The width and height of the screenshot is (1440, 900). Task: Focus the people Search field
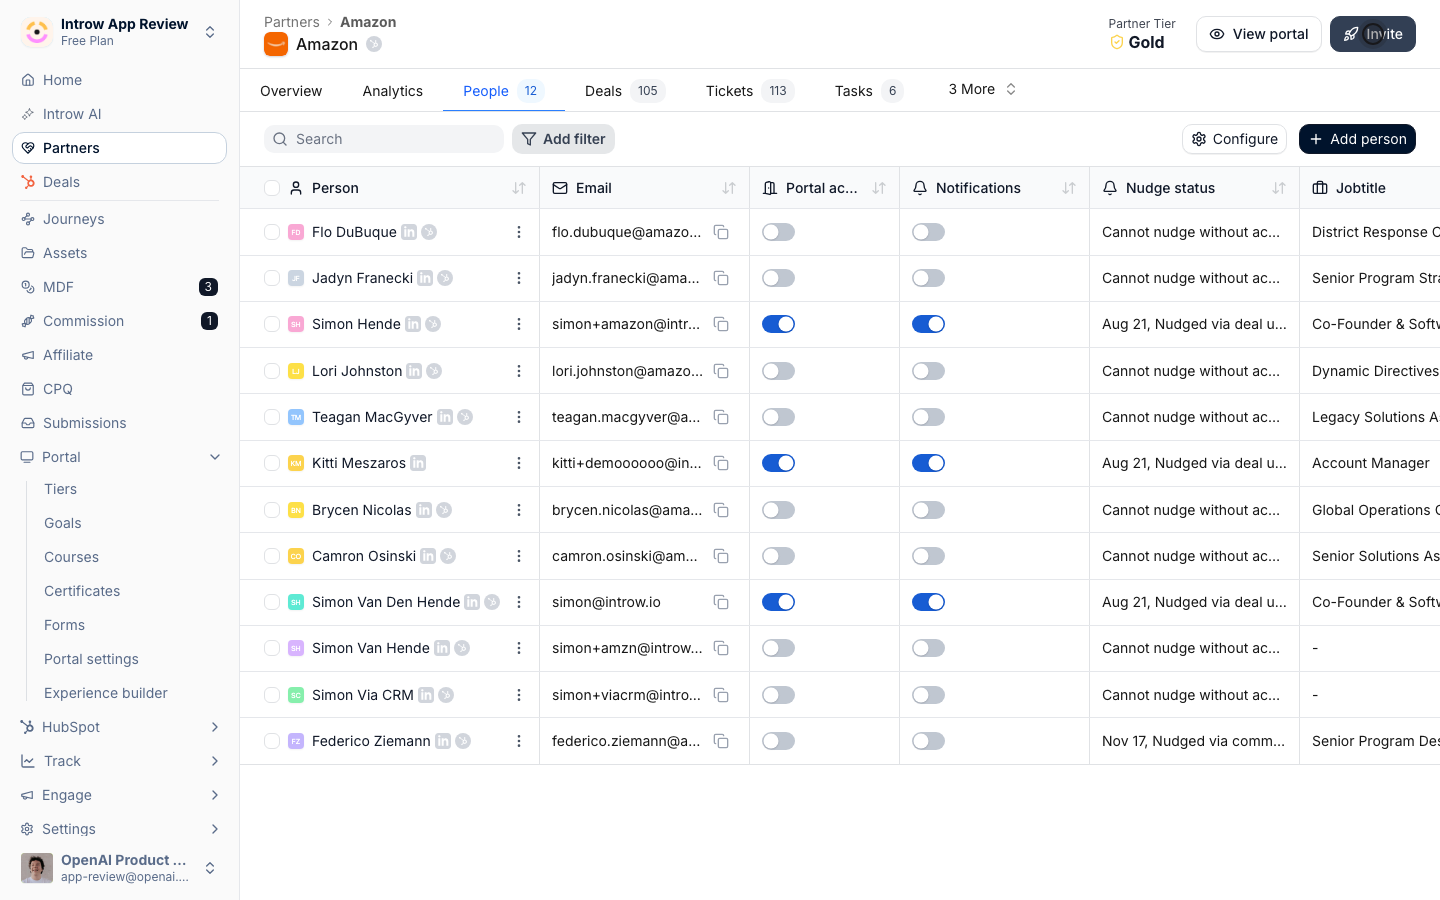point(384,139)
